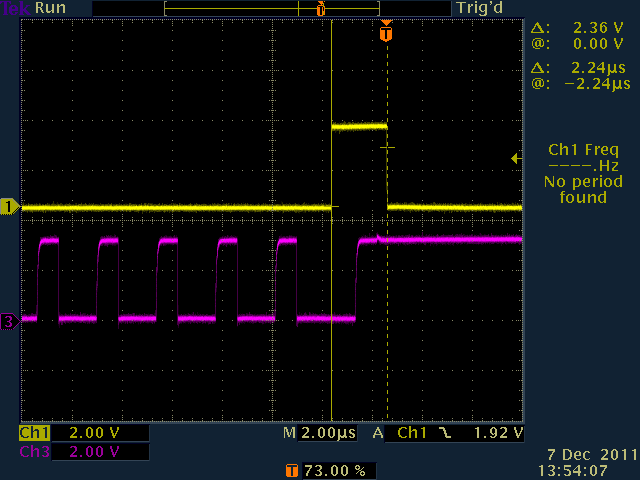Viewport: 640px width, 480px height.
Task: Select the orange trigger position marker T
Action: [x=386, y=31]
